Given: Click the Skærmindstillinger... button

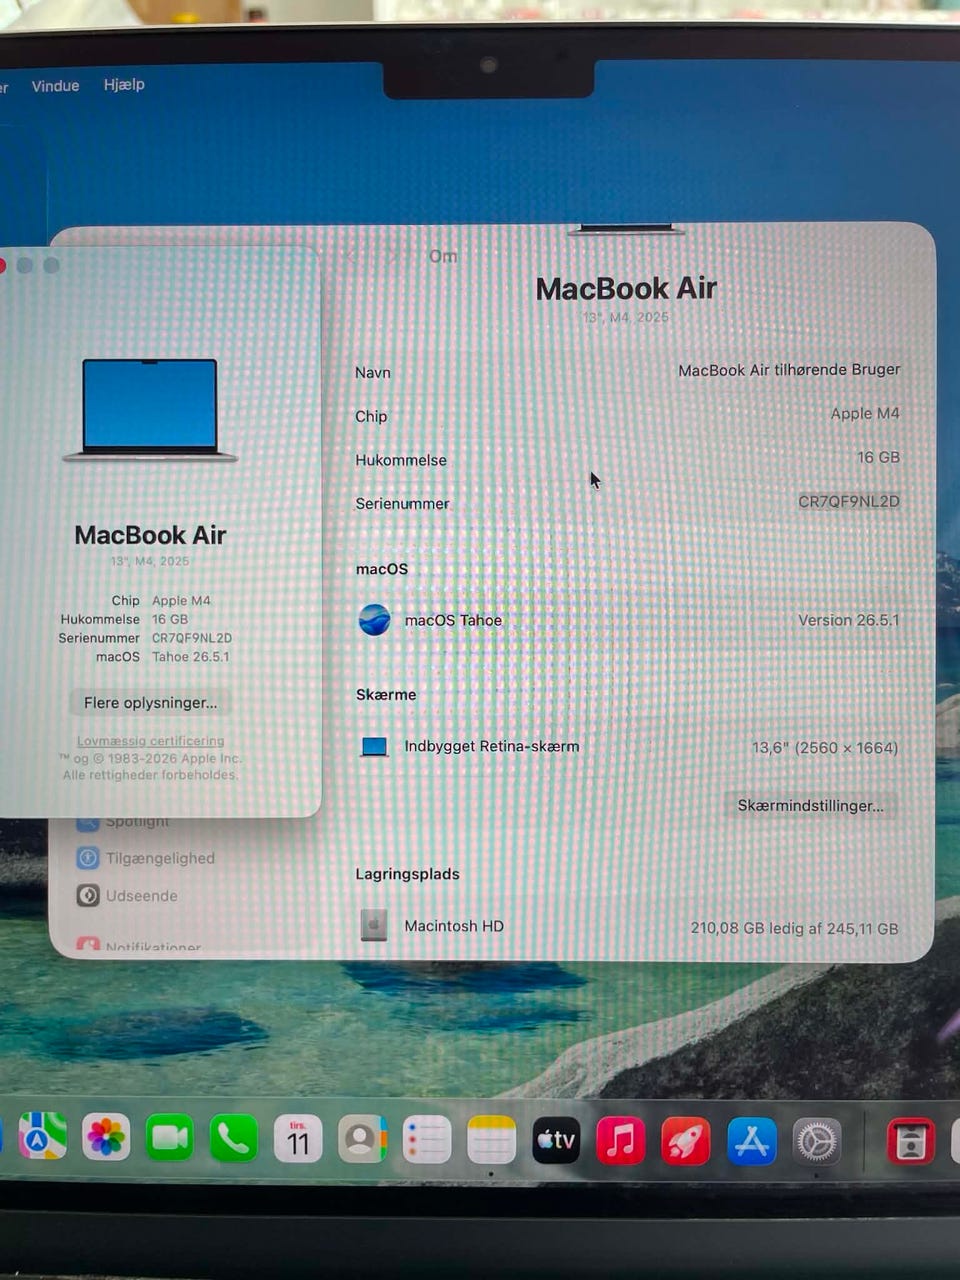Looking at the screenshot, I should click(x=811, y=806).
